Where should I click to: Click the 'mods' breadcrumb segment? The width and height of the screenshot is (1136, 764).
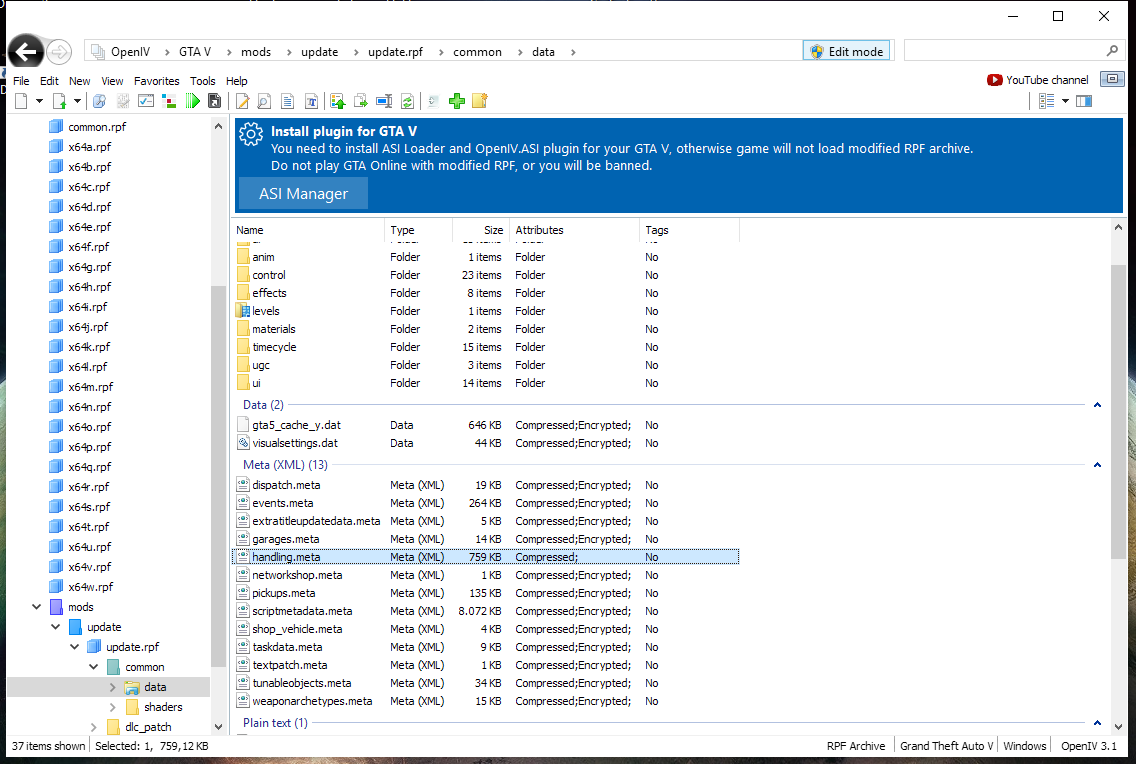tap(256, 52)
